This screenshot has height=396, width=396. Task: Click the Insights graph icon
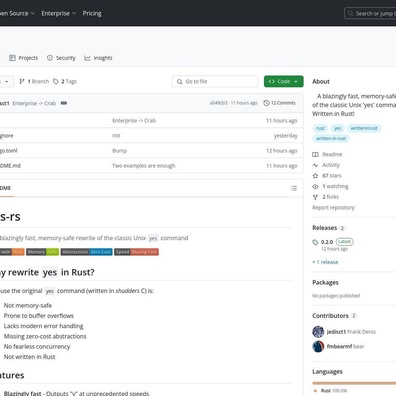point(87,58)
